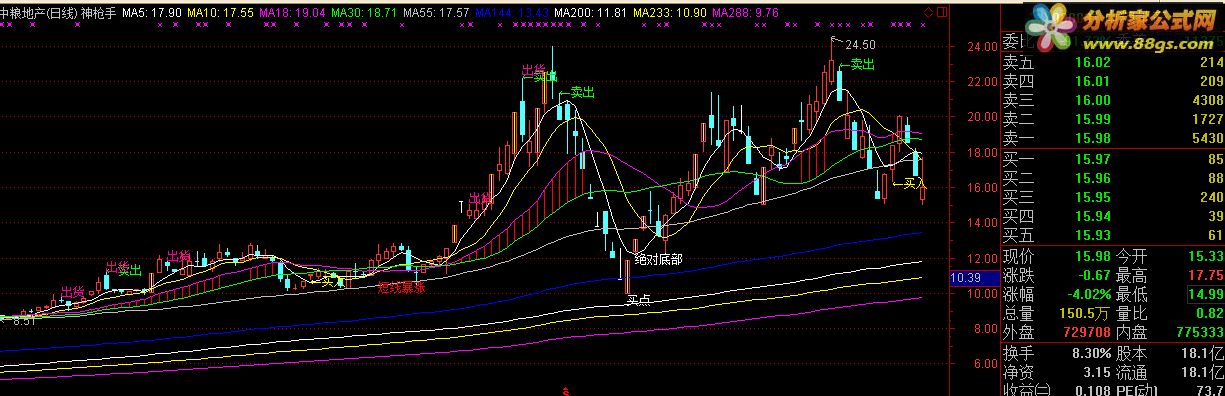Click the 10.39 price marker on axis
The width and height of the screenshot is (1225, 396).
coord(962,277)
